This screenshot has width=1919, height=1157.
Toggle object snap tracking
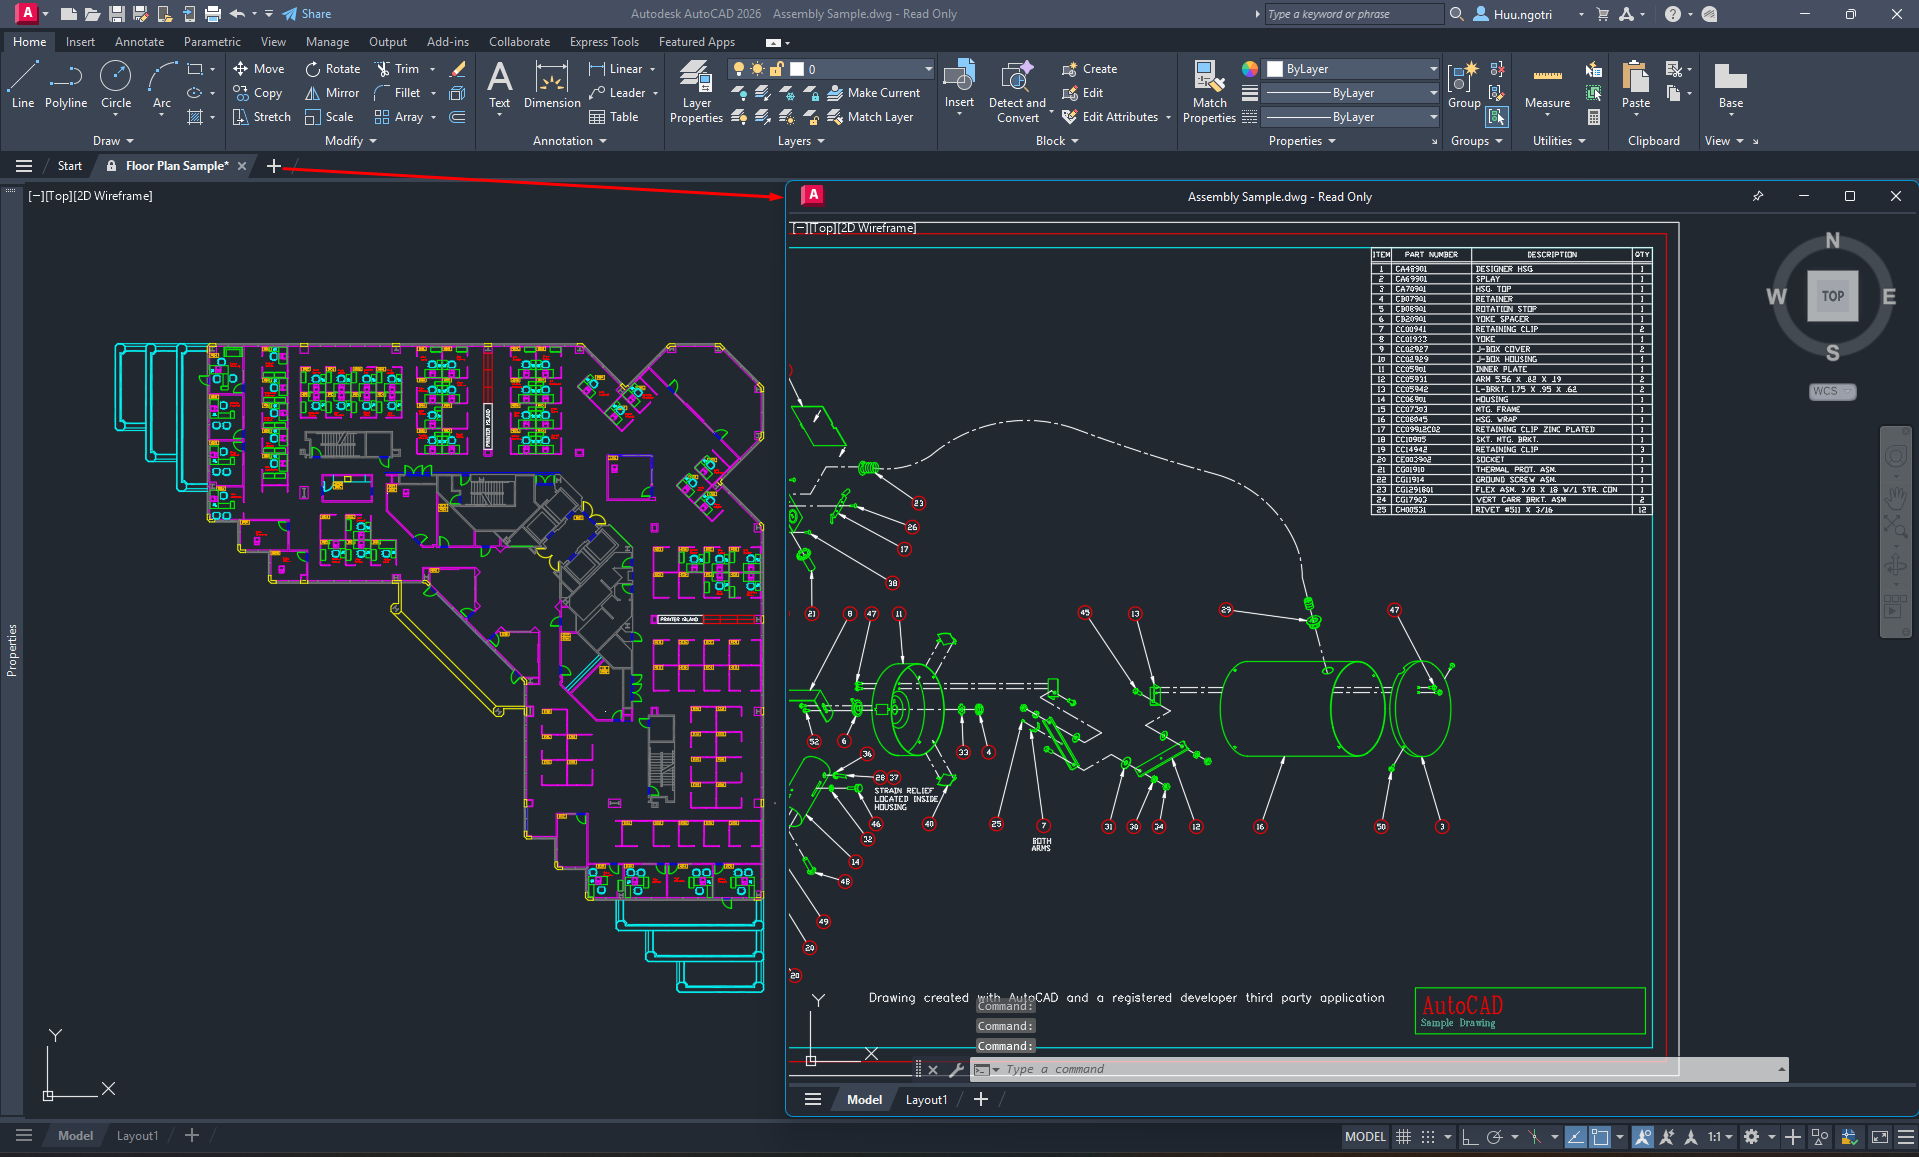point(1576,1137)
